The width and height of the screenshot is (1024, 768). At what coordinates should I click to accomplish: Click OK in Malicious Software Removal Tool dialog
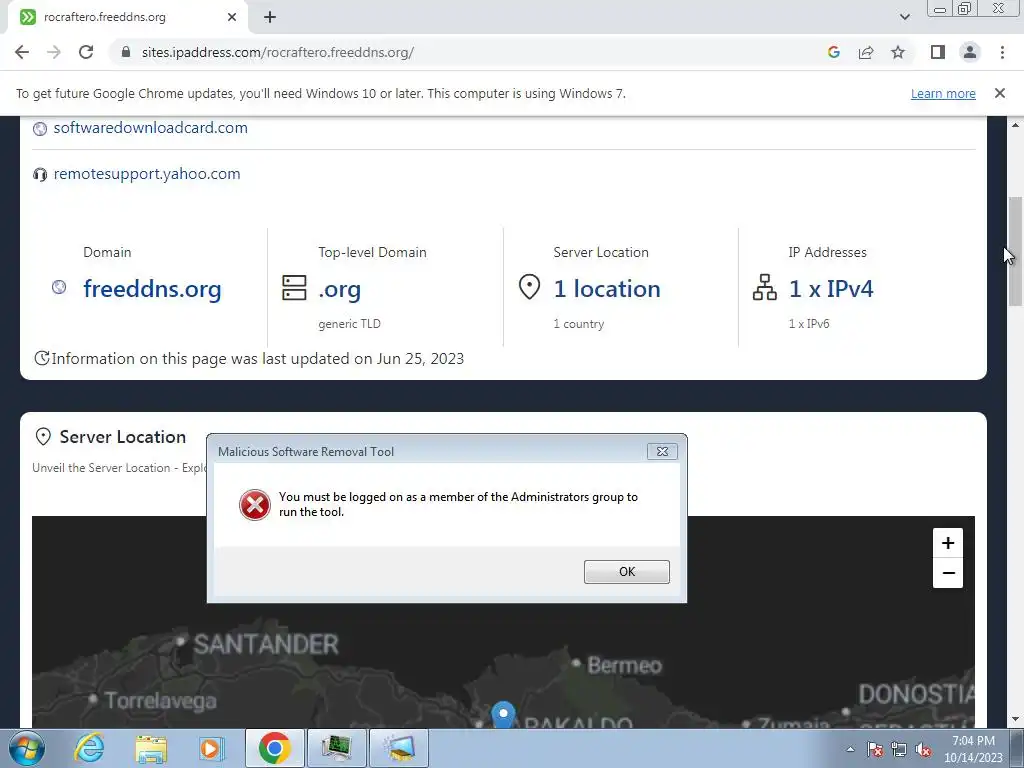(626, 571)
